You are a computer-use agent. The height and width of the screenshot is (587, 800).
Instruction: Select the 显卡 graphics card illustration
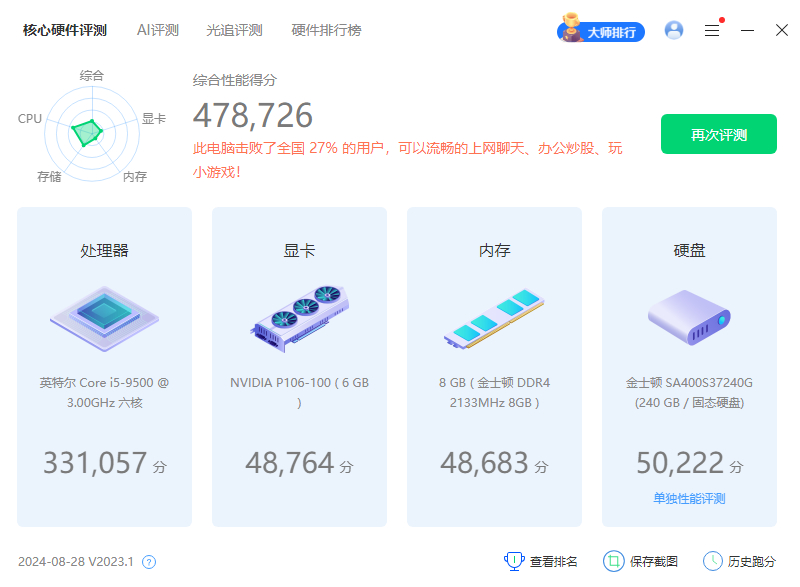299,319
